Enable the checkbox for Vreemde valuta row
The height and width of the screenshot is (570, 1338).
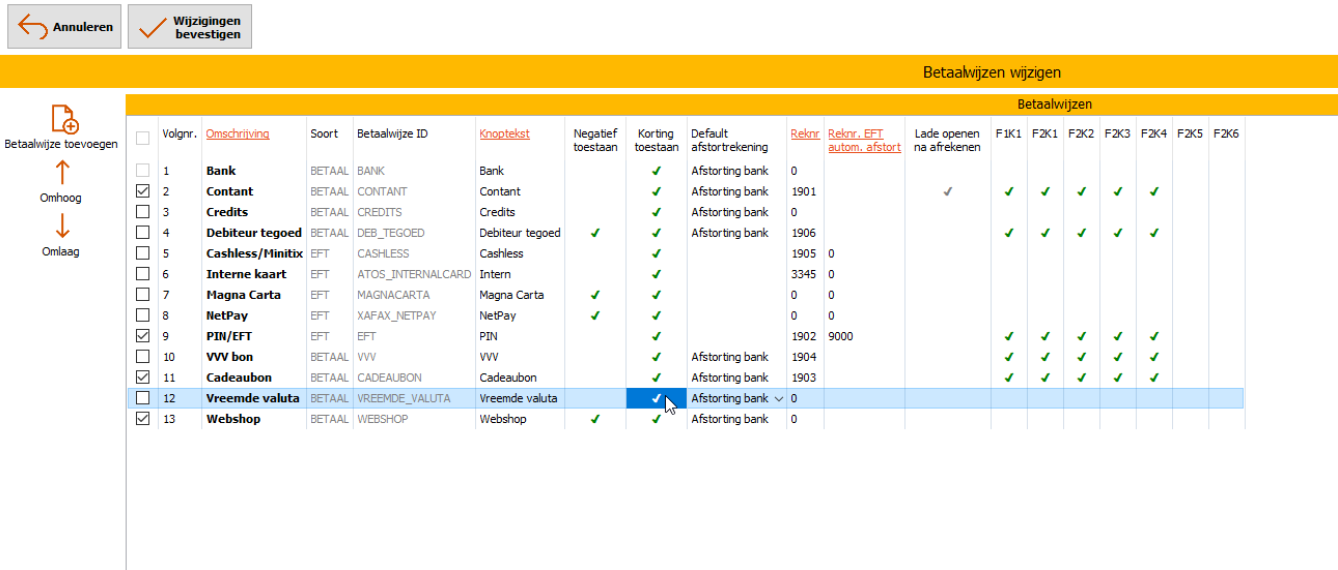[143, 398]
